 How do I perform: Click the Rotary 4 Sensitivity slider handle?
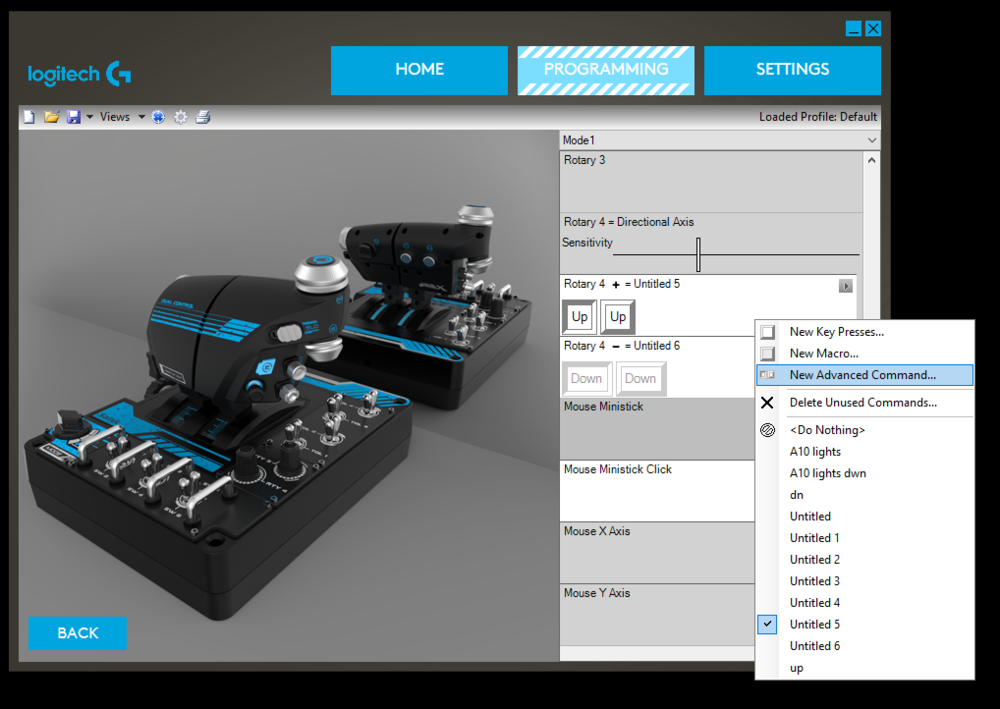(698, 254)
